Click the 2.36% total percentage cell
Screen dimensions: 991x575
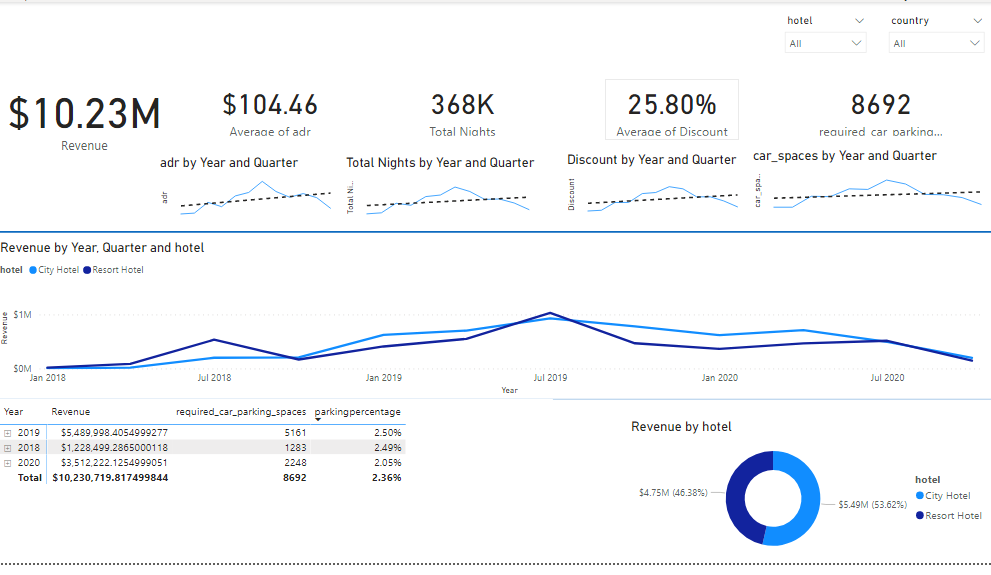point(387,478)
